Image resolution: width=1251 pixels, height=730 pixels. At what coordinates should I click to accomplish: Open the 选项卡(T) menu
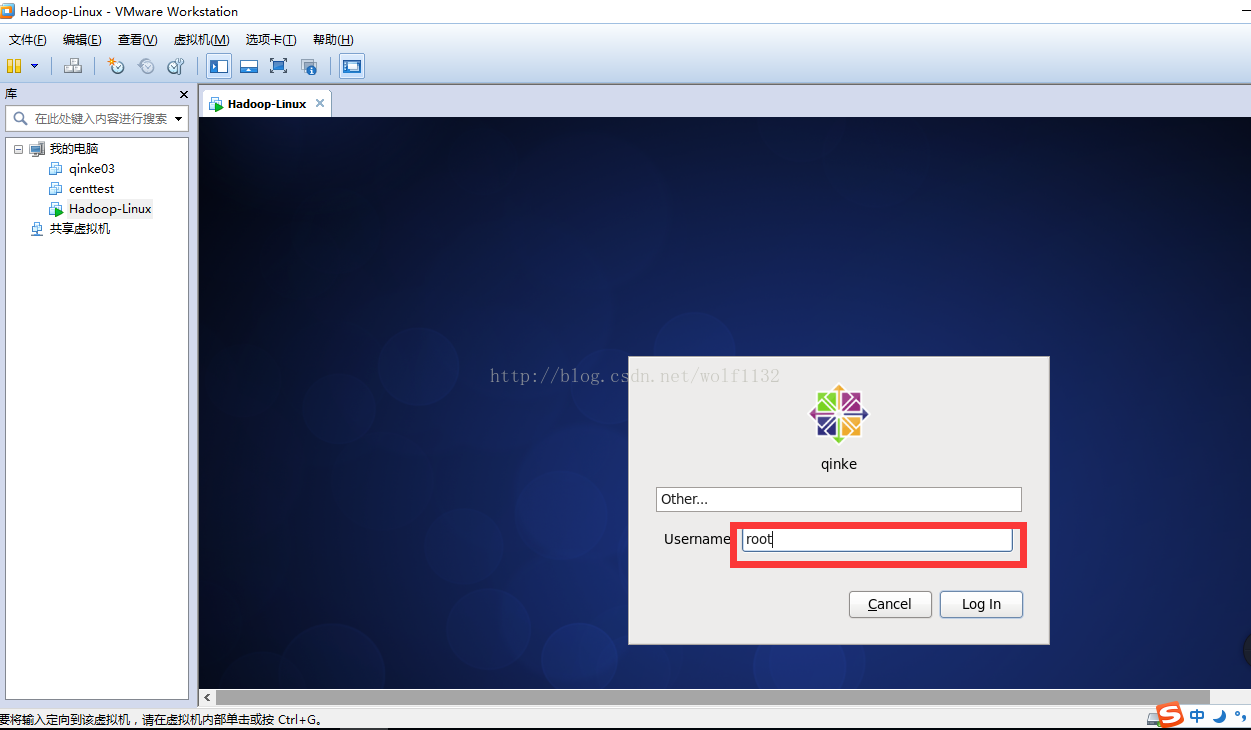pyautogui.click(x=271, y=40)
